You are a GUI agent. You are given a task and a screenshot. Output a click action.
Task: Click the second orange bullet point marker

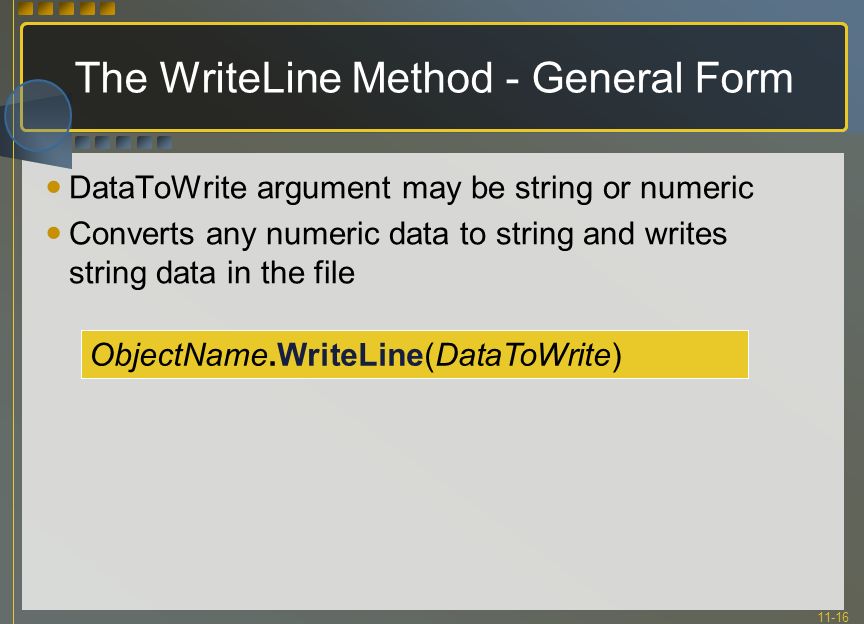pyautogui.click(x=53, y=233)
